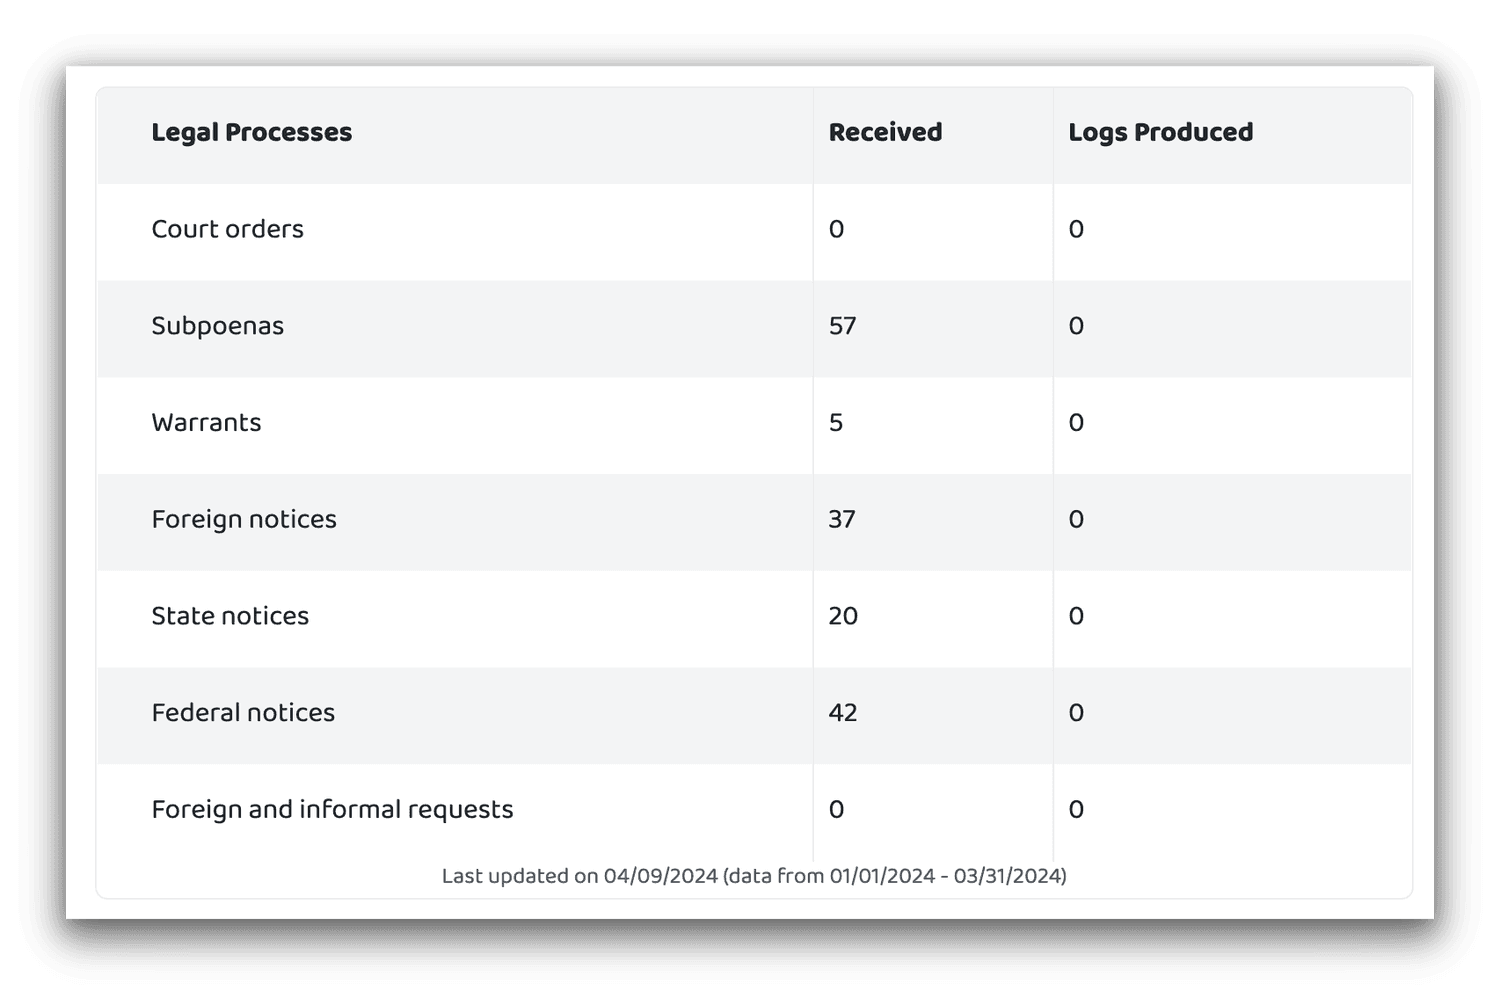Select the Foreign notices row label
The width and height of the screenshot is (1500, 985).
(244, 519)
